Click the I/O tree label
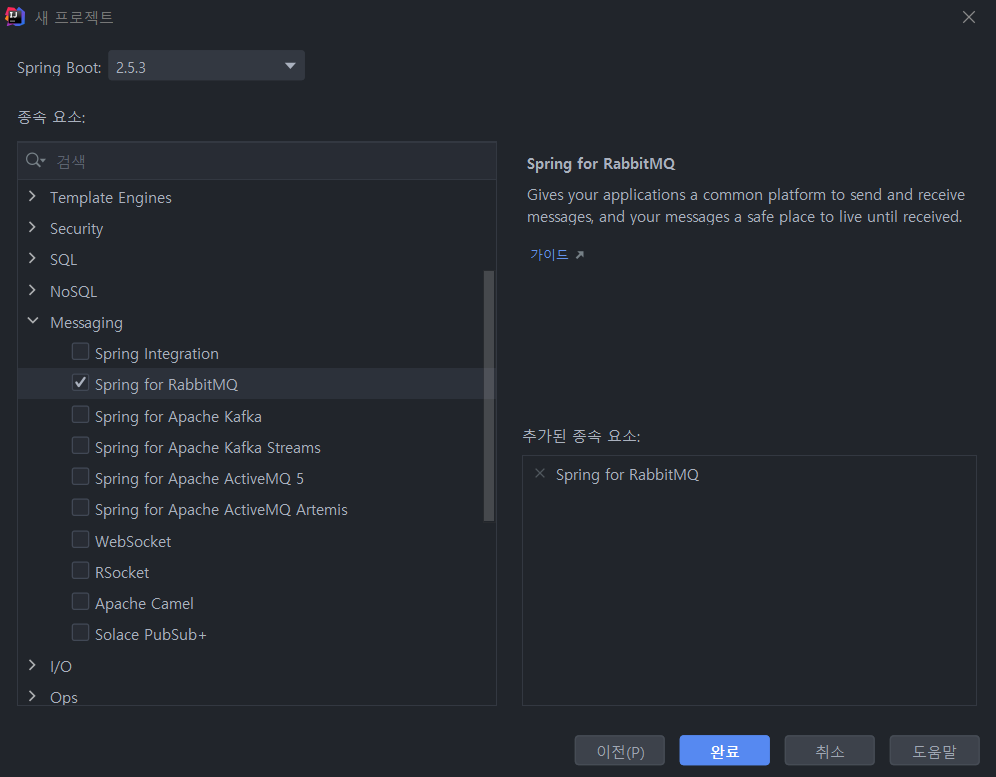 tap(61, 666)
